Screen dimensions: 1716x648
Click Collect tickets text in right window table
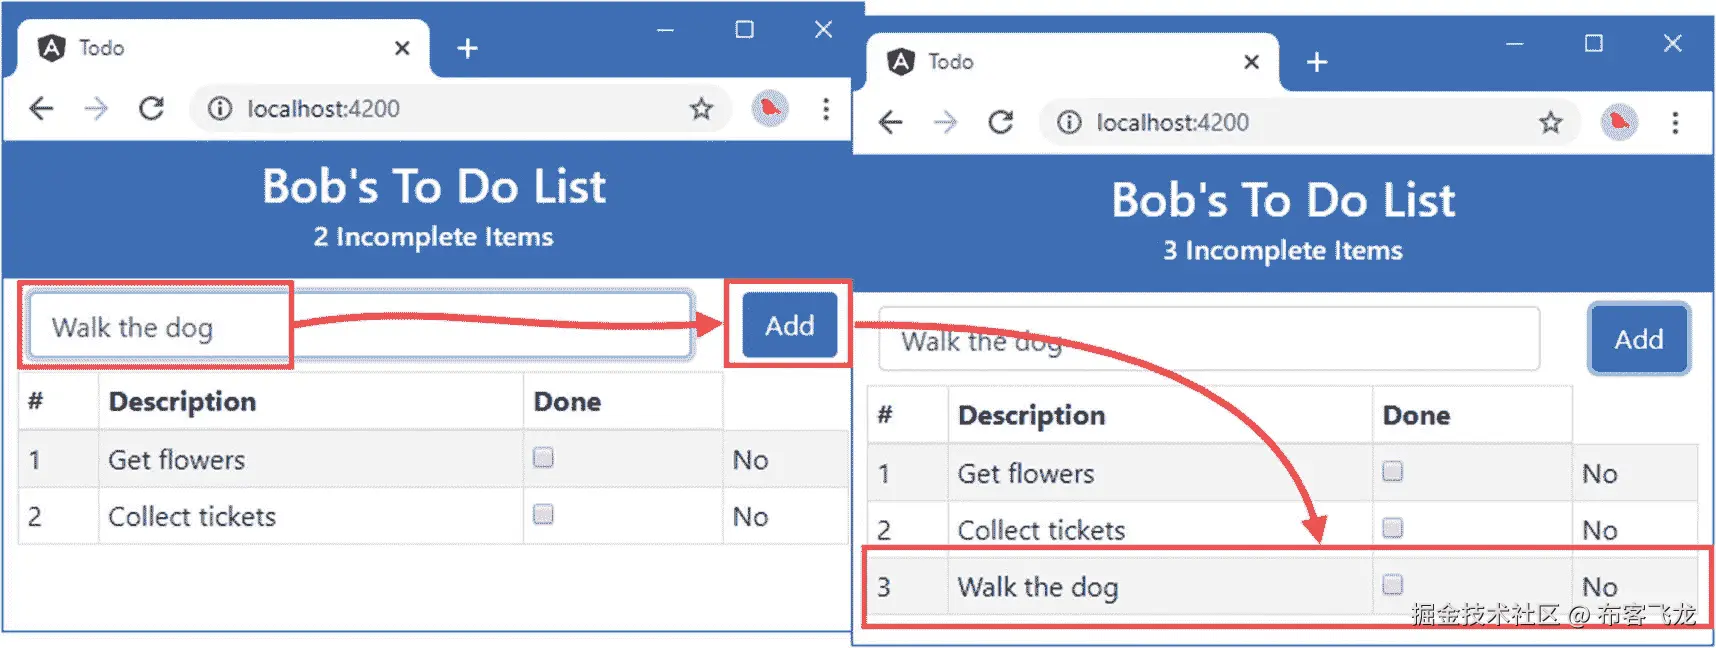1041,530
